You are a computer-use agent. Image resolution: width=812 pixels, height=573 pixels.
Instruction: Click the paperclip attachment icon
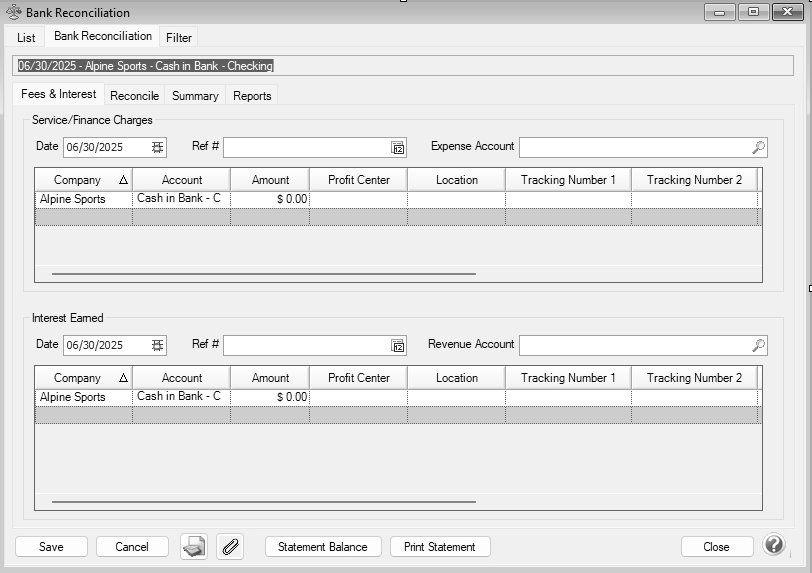pyautogui.click(x=230, y=546)
